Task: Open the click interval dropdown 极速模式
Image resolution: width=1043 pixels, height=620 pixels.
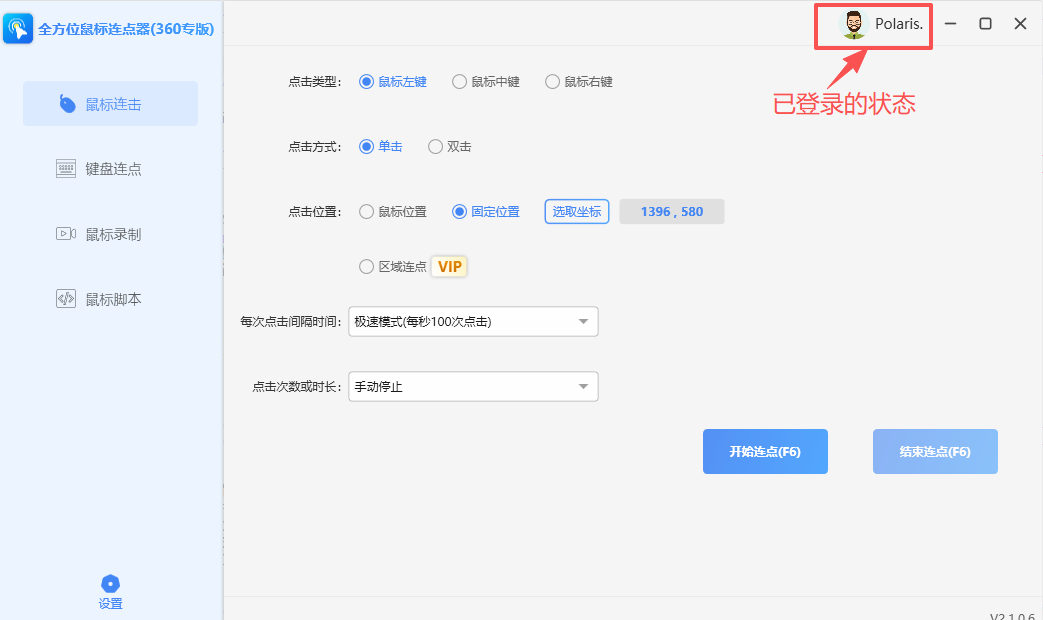Action: [472, 321]
